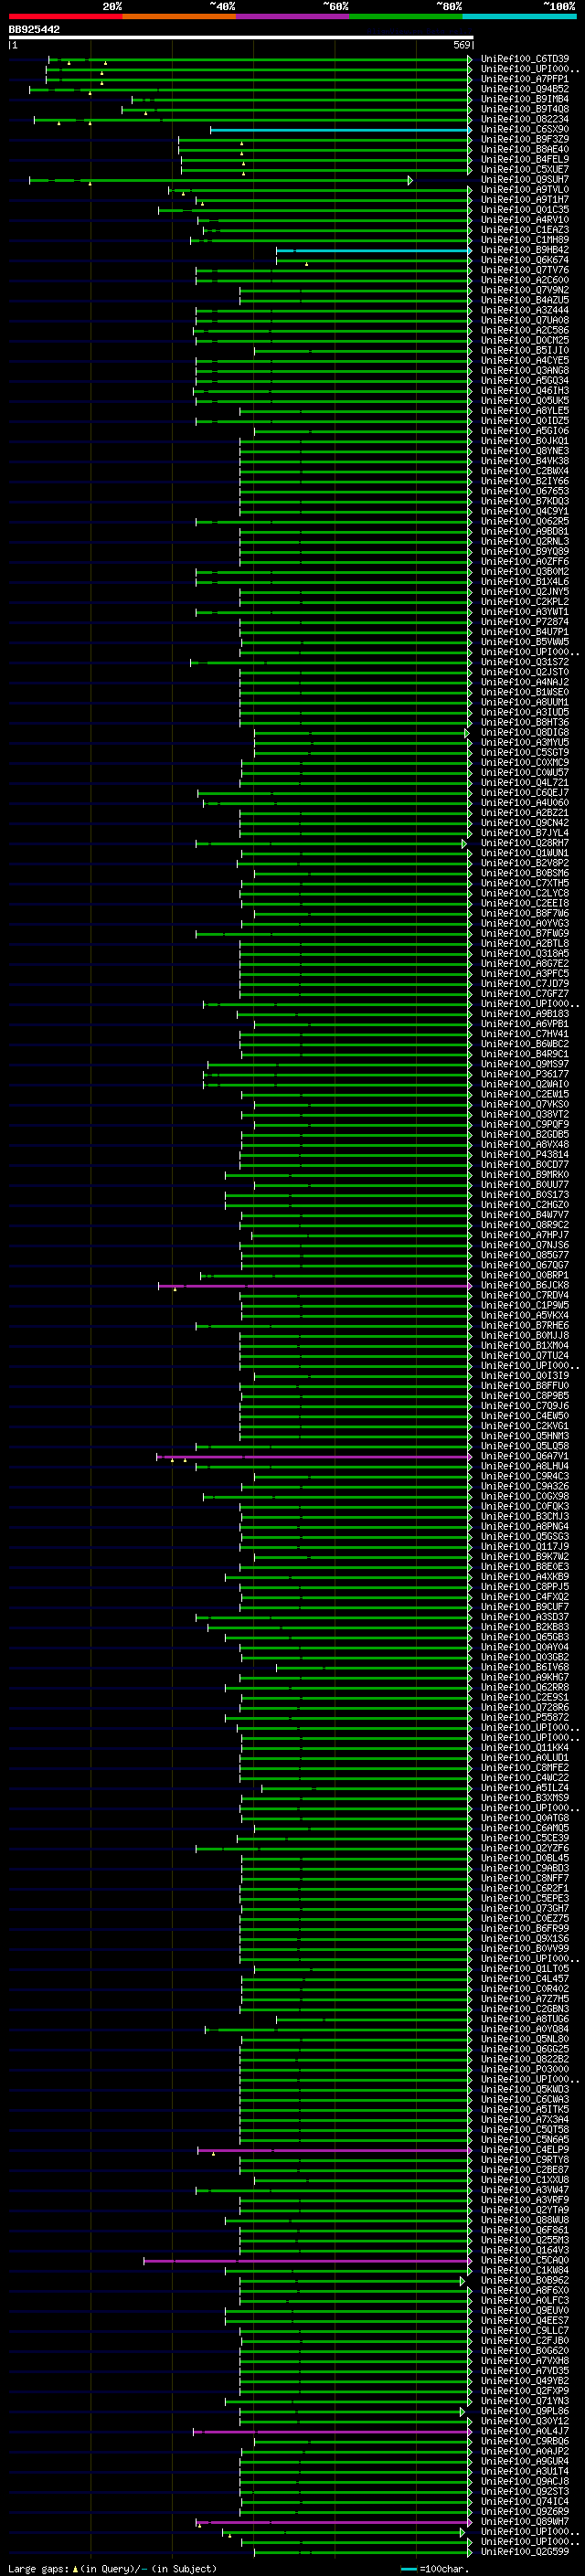Click the UniRef100_C1KW84 label
This screenshot has width=585, height=2576.
tap(525, 2272)
